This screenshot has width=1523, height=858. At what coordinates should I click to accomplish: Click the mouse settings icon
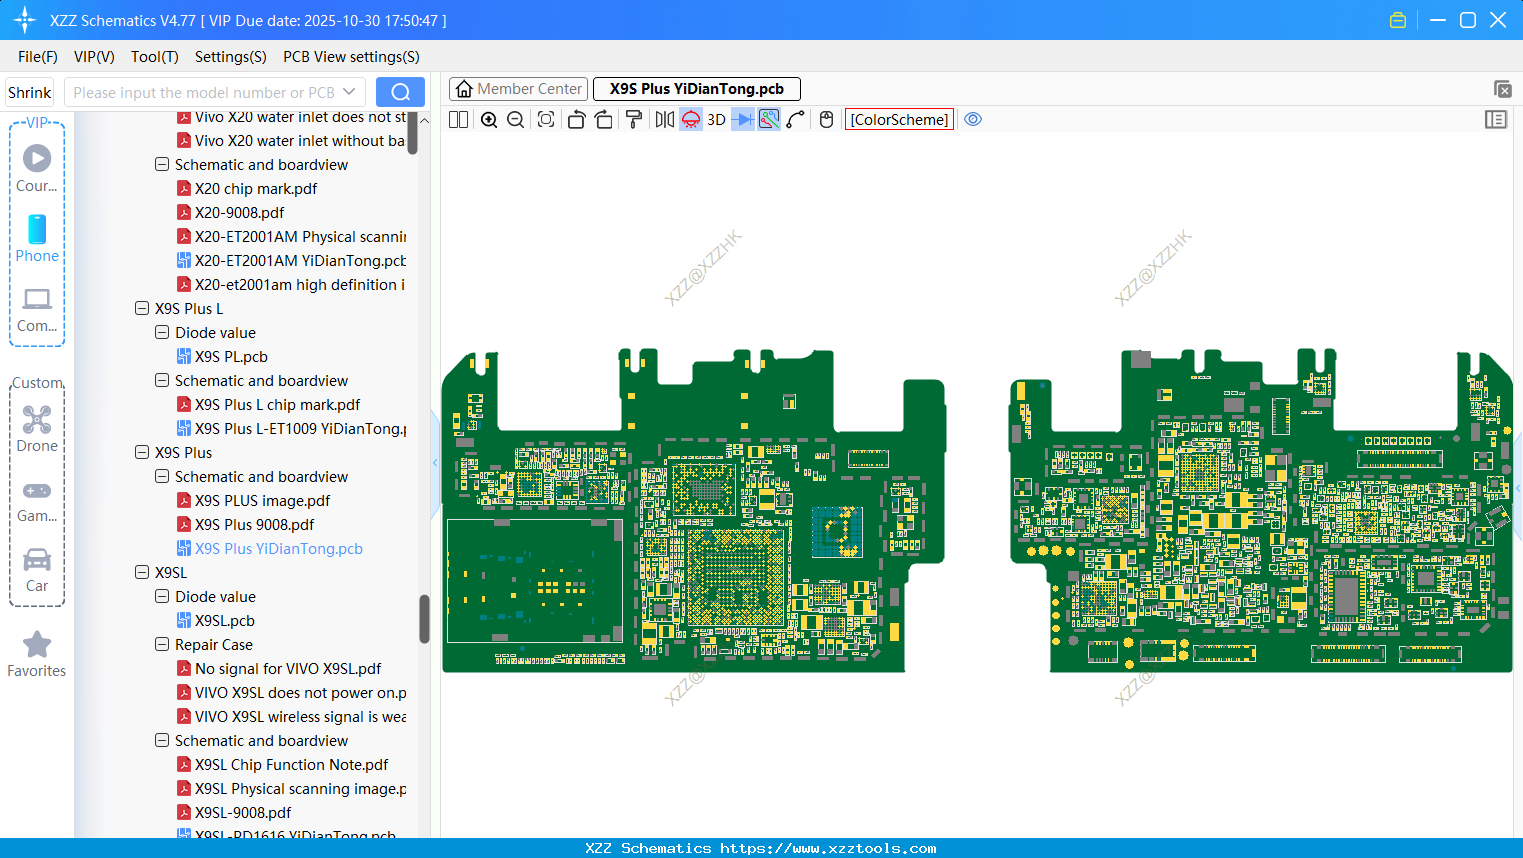click(826, 120)
